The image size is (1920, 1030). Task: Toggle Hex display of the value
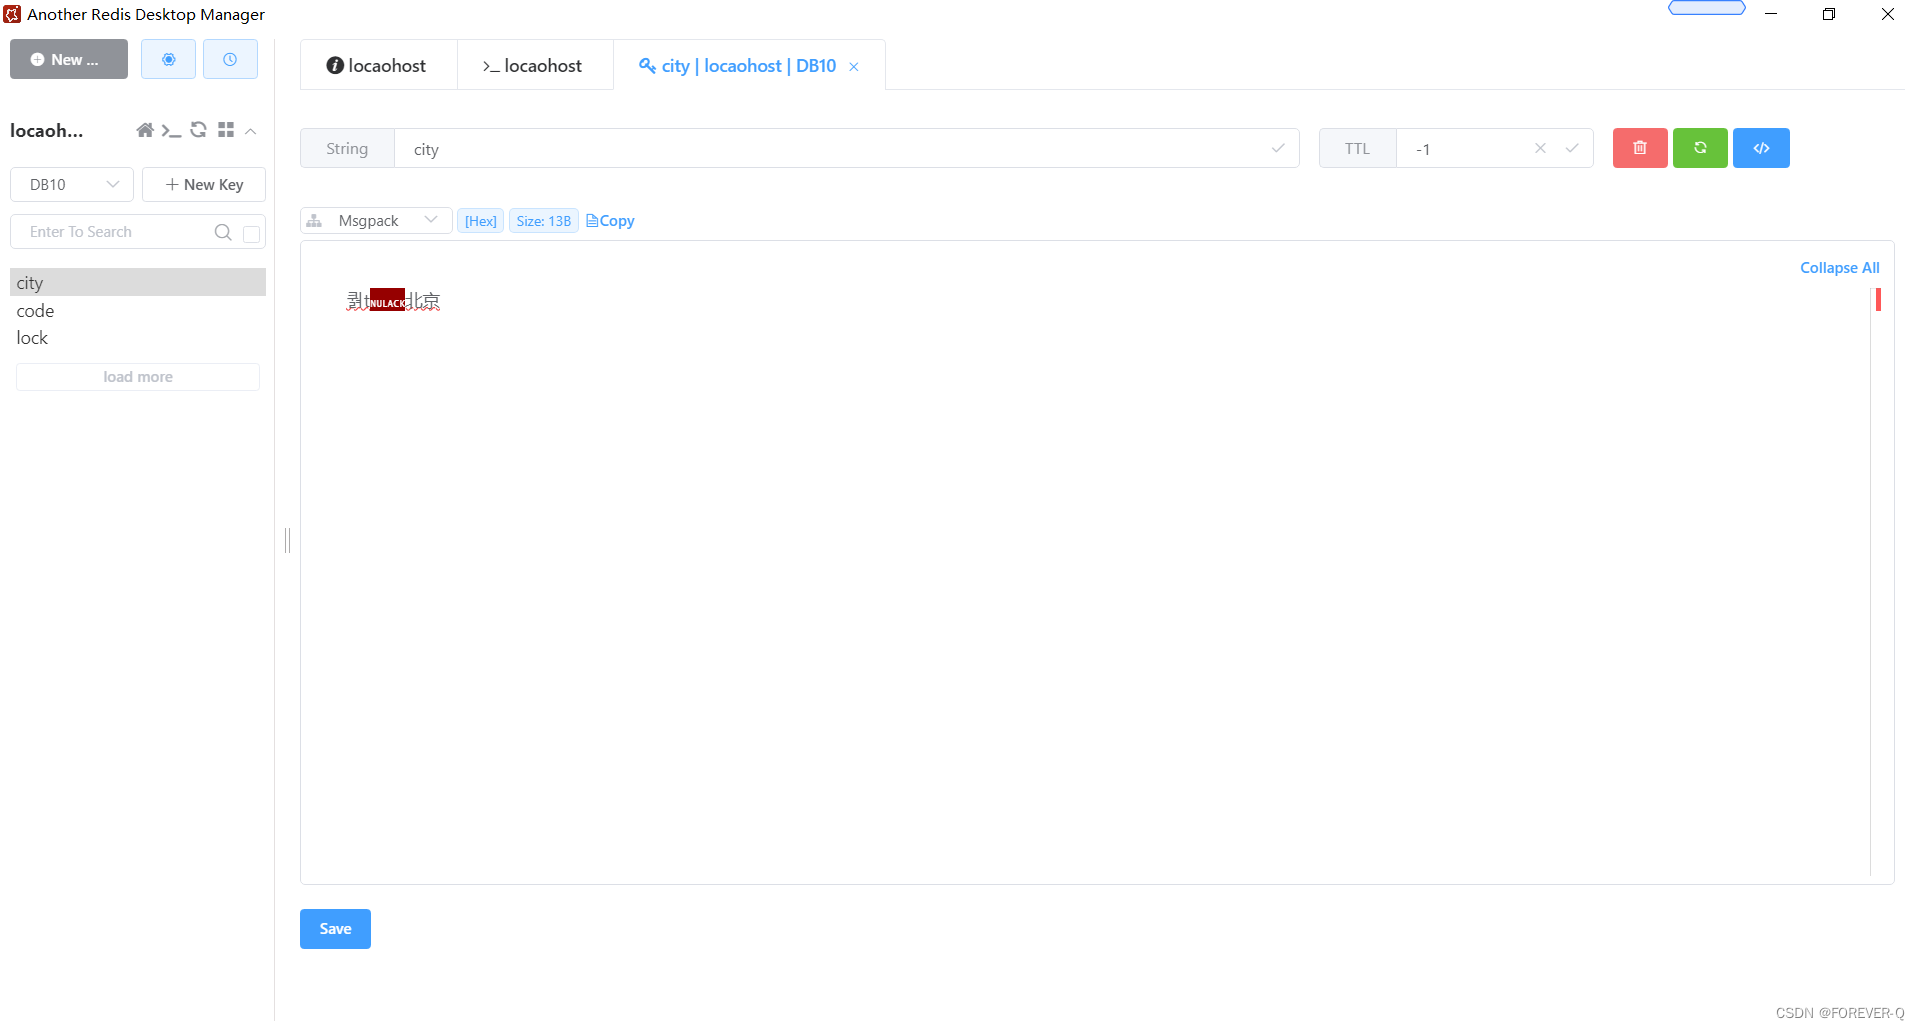480,220
